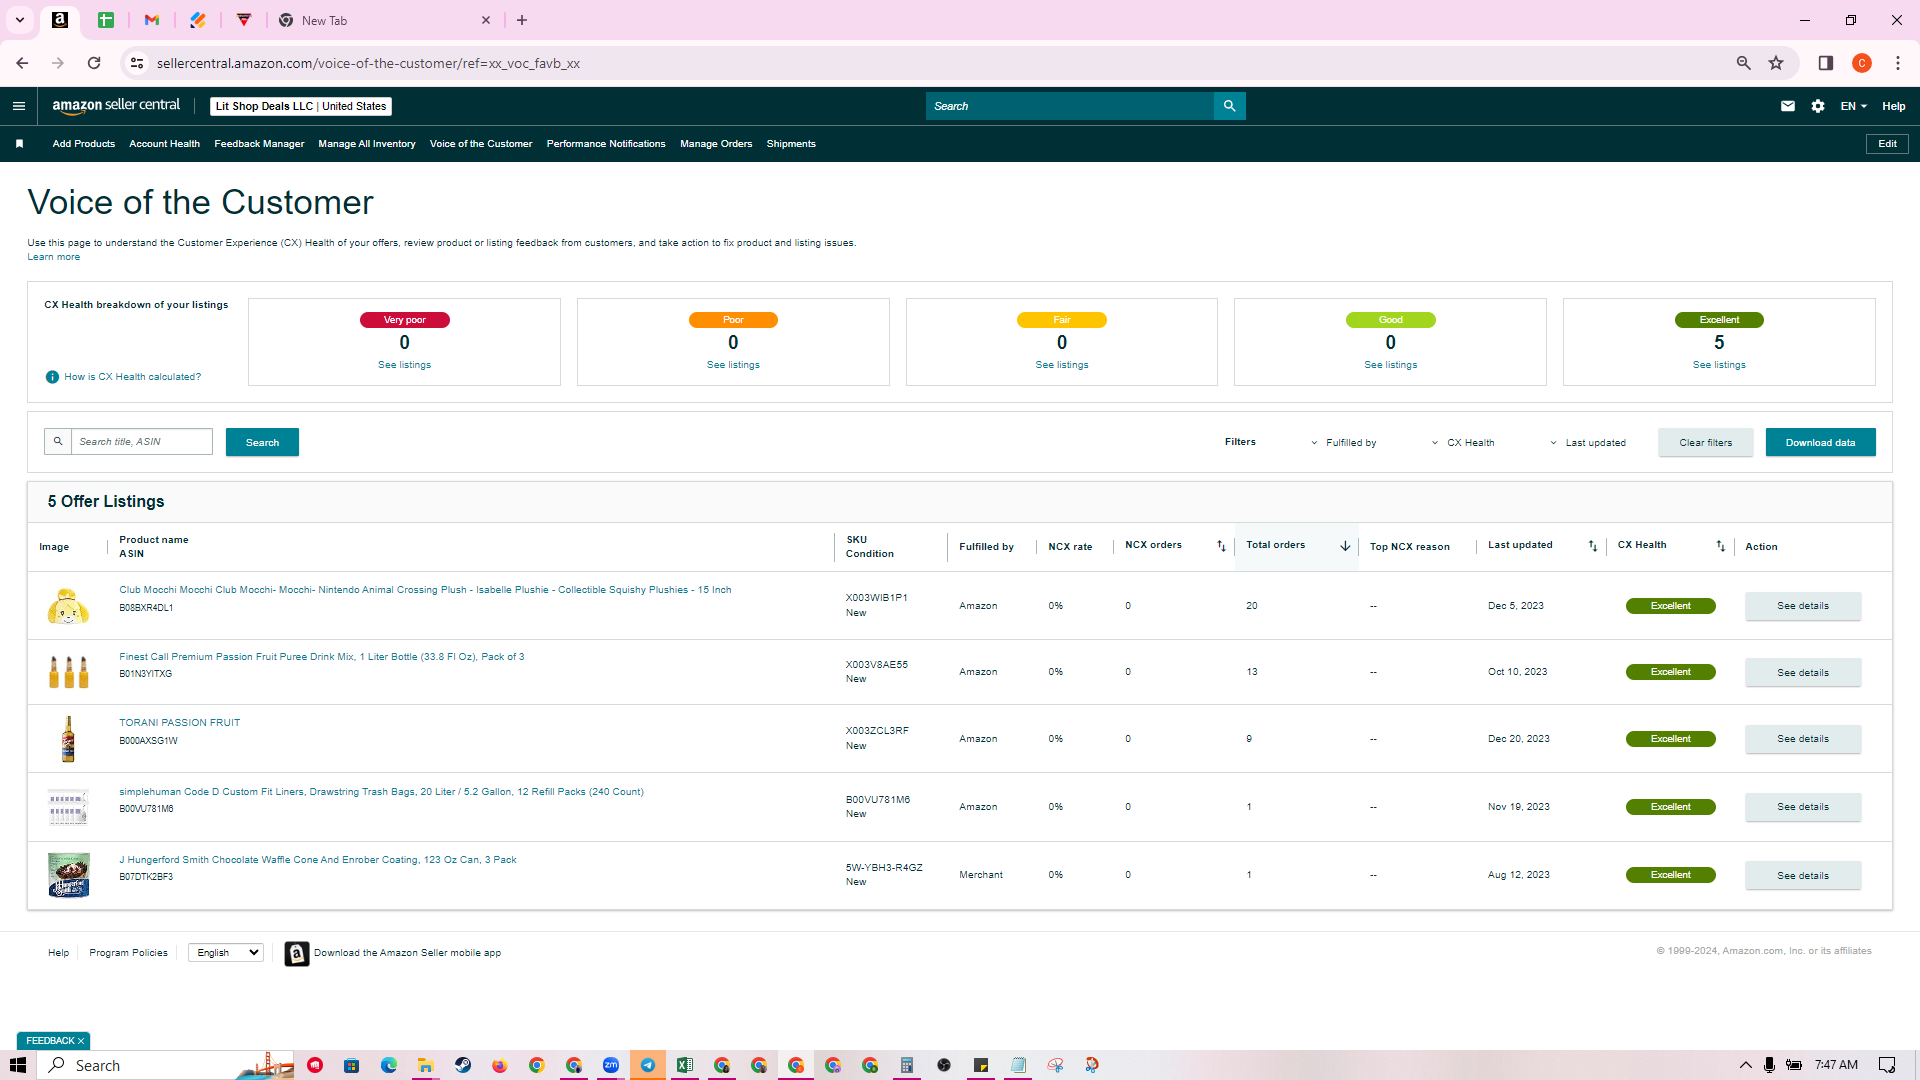Click the CX Health info icon
The width and height of the screenshot is (1920, 1080).
52,377
